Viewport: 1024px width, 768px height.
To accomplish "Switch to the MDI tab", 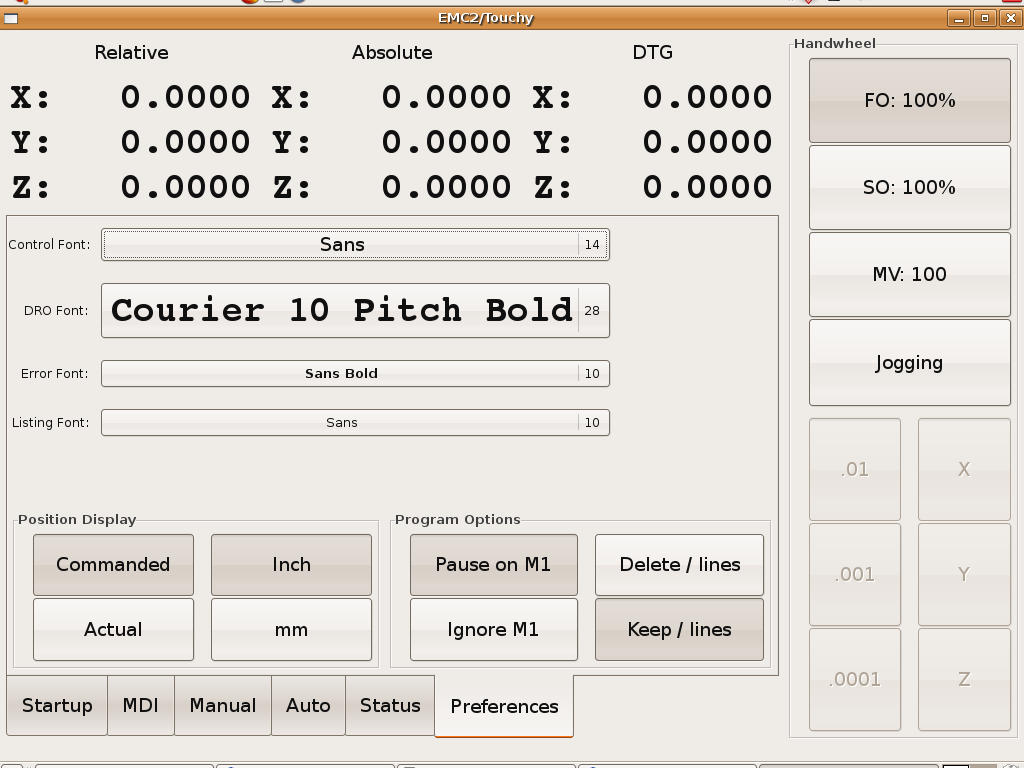I will [x=140, y=705].
